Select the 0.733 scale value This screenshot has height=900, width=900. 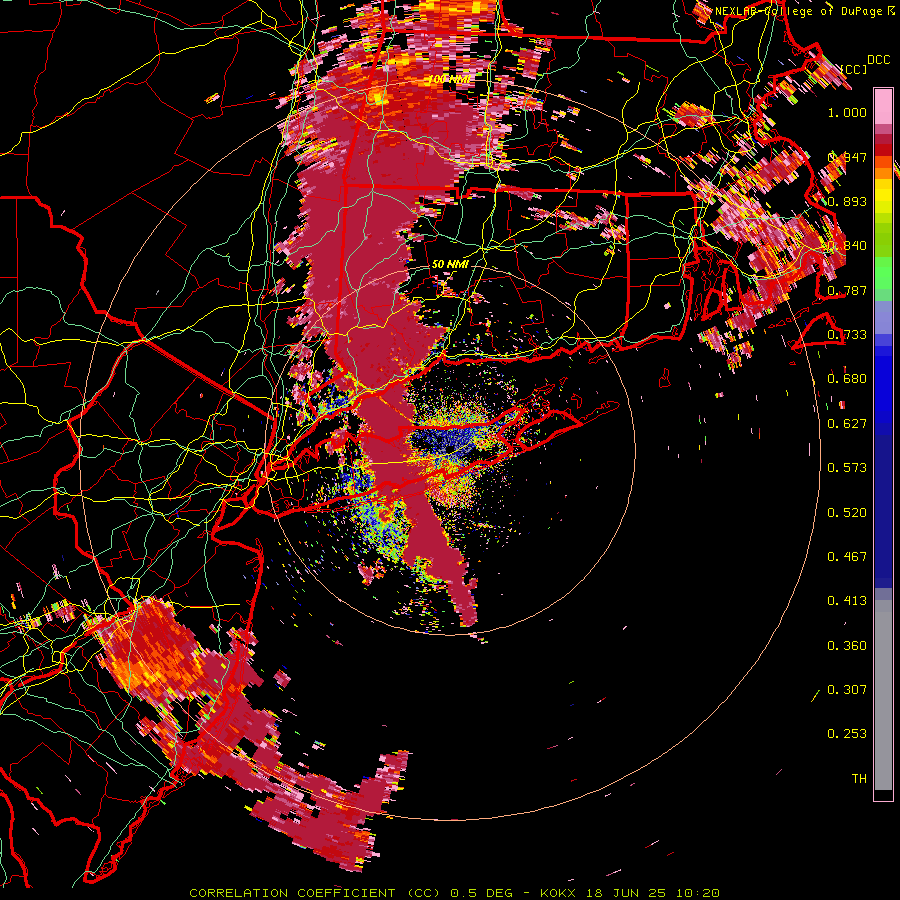click(x=847, y=335)
